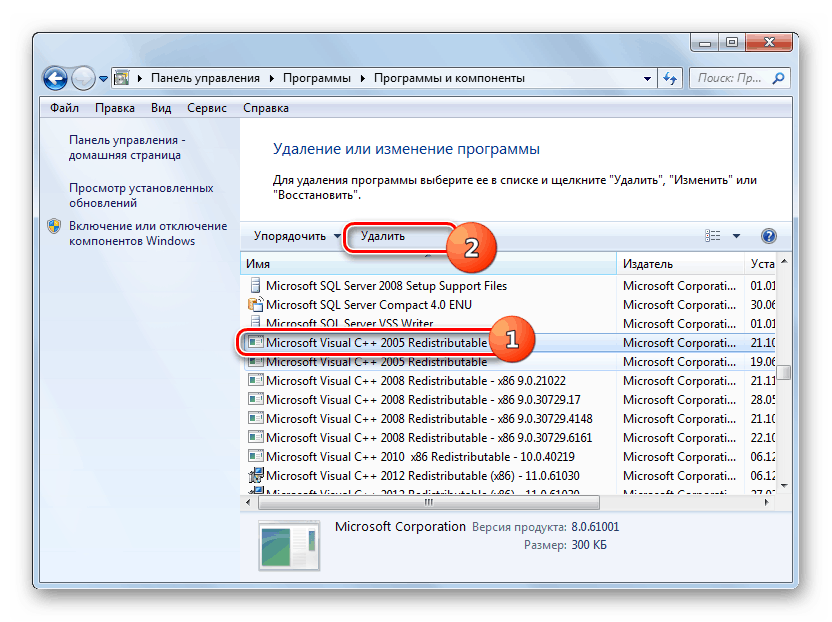This screenshot has width=832, height=622.
Task: Sort by the Установлено column header
Action: (761, 264)
